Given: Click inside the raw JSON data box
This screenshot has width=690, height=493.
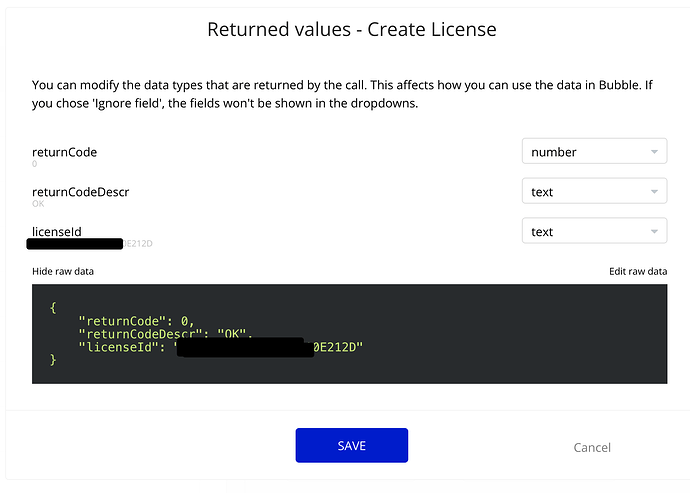Looking at the screenshot, I should [x=349, y=334].
